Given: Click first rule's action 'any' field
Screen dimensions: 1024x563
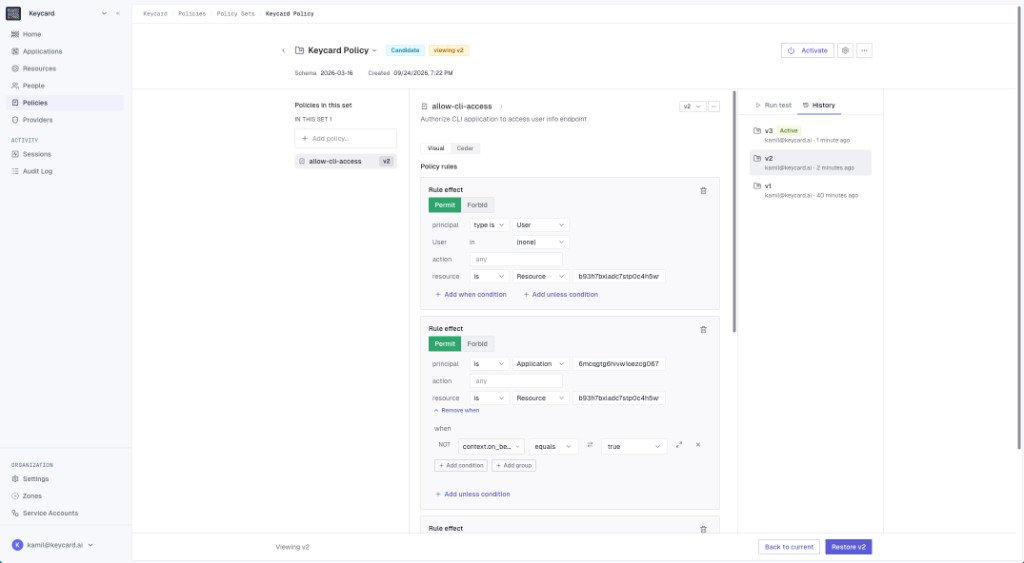Looking at the screenshot, I should click(x=516, y=259).
